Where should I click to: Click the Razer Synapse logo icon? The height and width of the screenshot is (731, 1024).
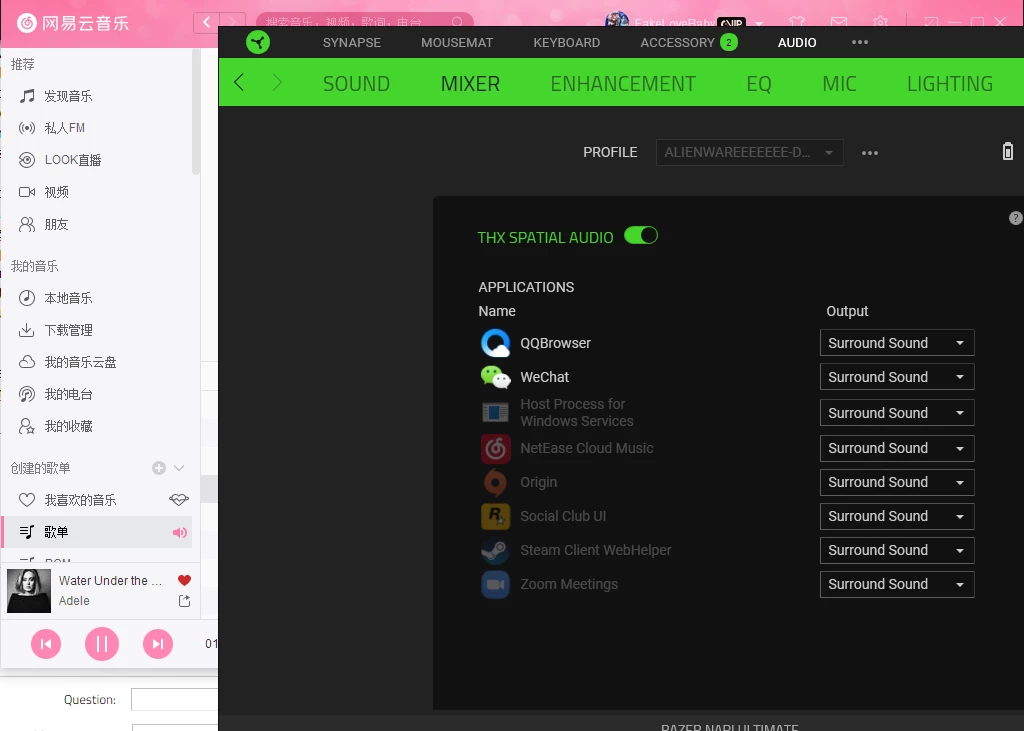point(258,42)
